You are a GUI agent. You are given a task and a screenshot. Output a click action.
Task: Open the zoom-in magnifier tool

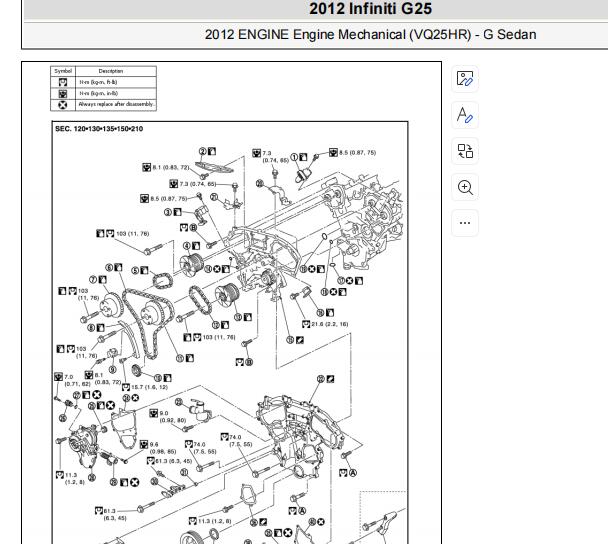click(465, 187)
